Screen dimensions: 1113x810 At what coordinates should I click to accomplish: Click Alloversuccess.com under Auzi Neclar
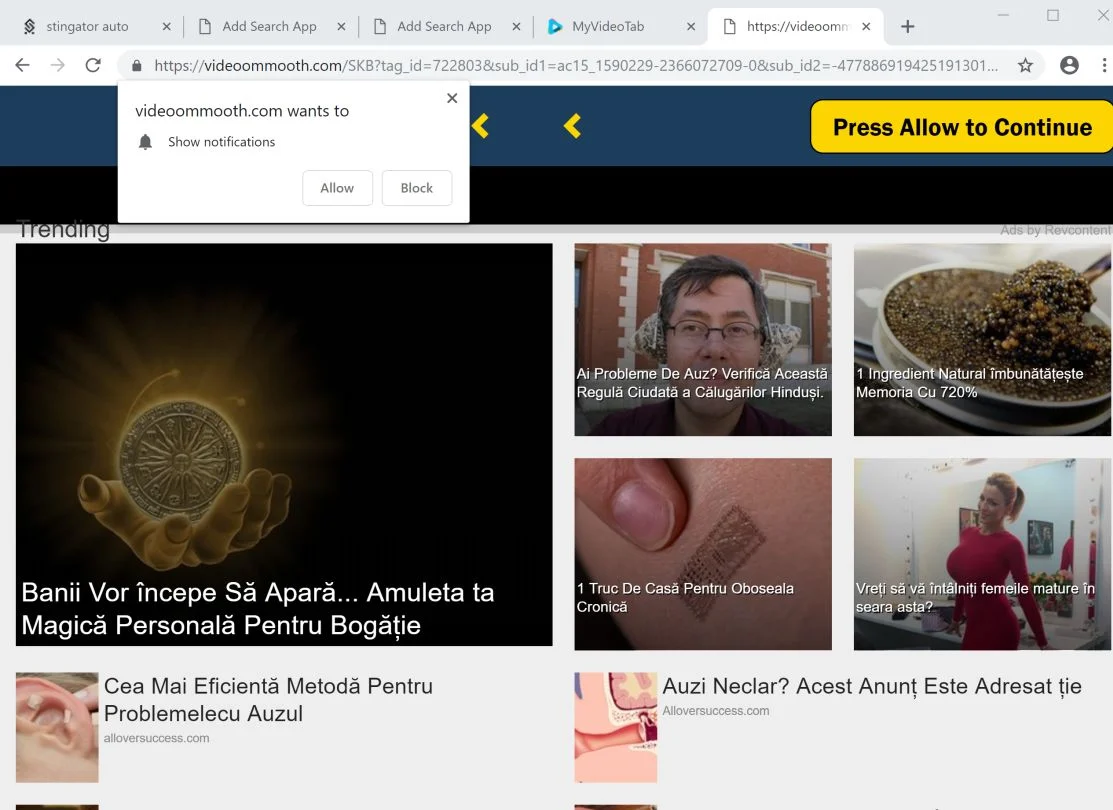[x=716, y=711]
